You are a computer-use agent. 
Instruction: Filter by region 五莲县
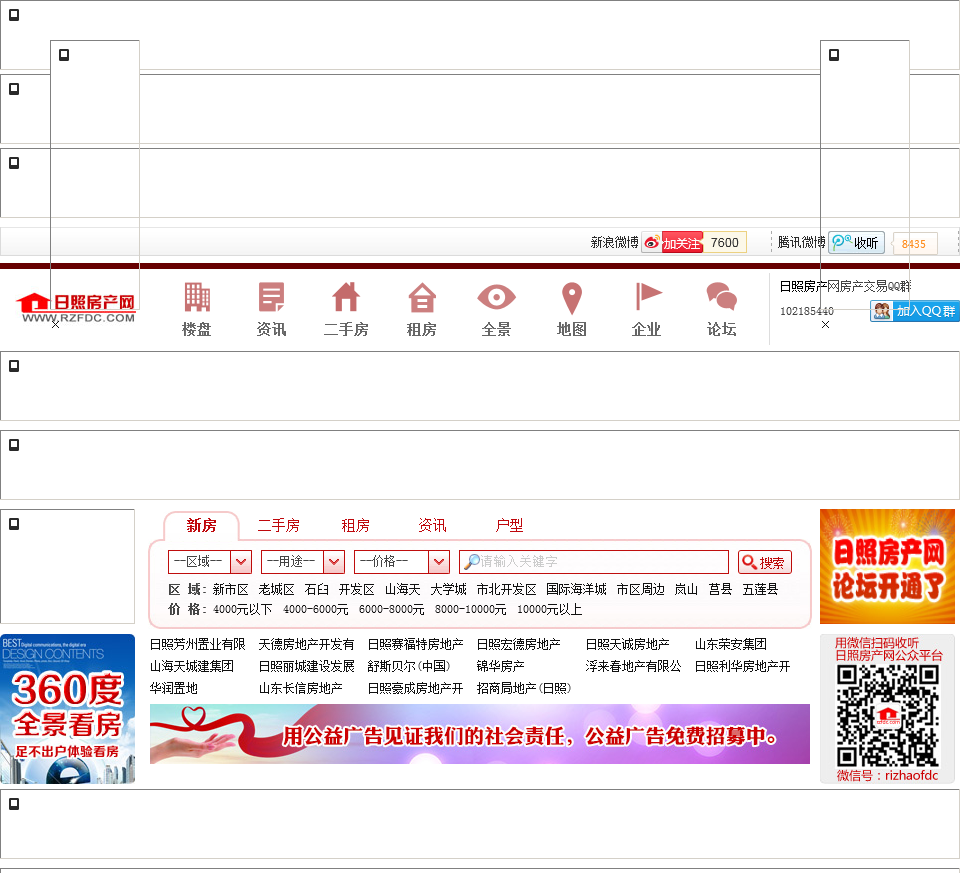pyautogui.click(x=760, y=590)
